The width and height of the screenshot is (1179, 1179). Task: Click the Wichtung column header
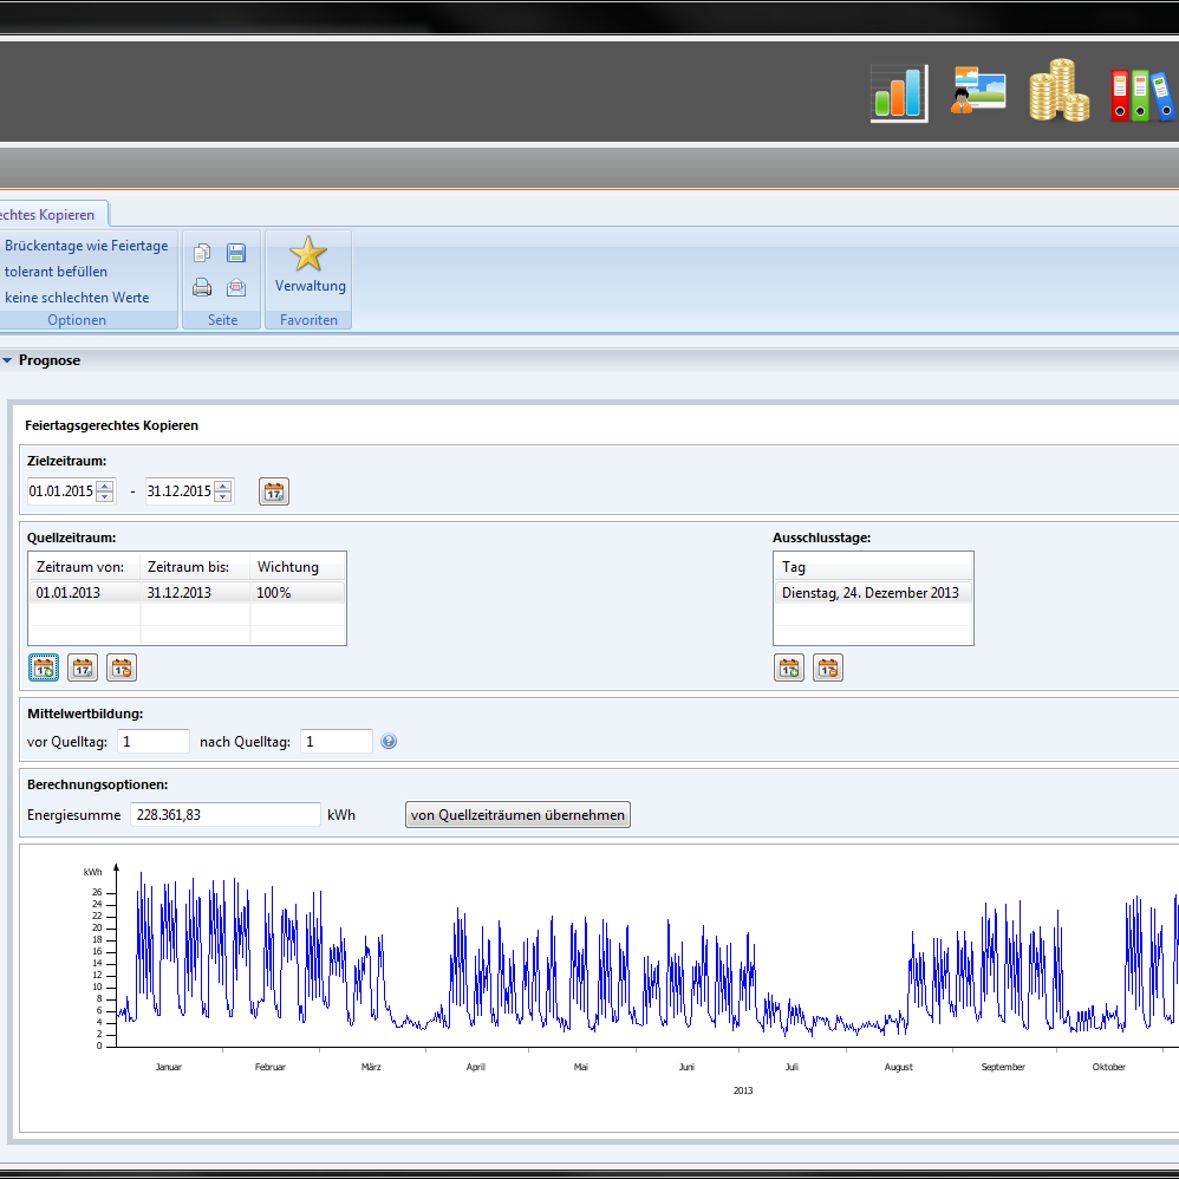298,567
